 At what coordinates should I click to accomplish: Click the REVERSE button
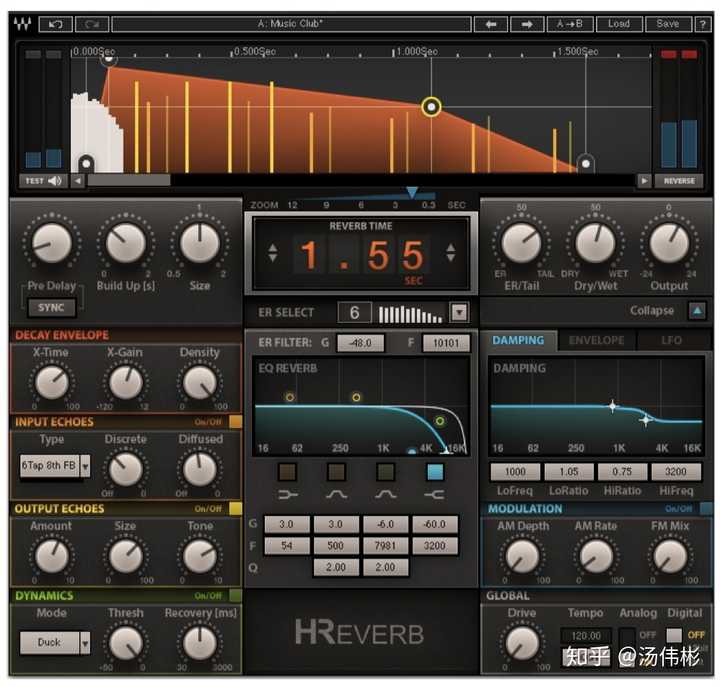[679, 180]
